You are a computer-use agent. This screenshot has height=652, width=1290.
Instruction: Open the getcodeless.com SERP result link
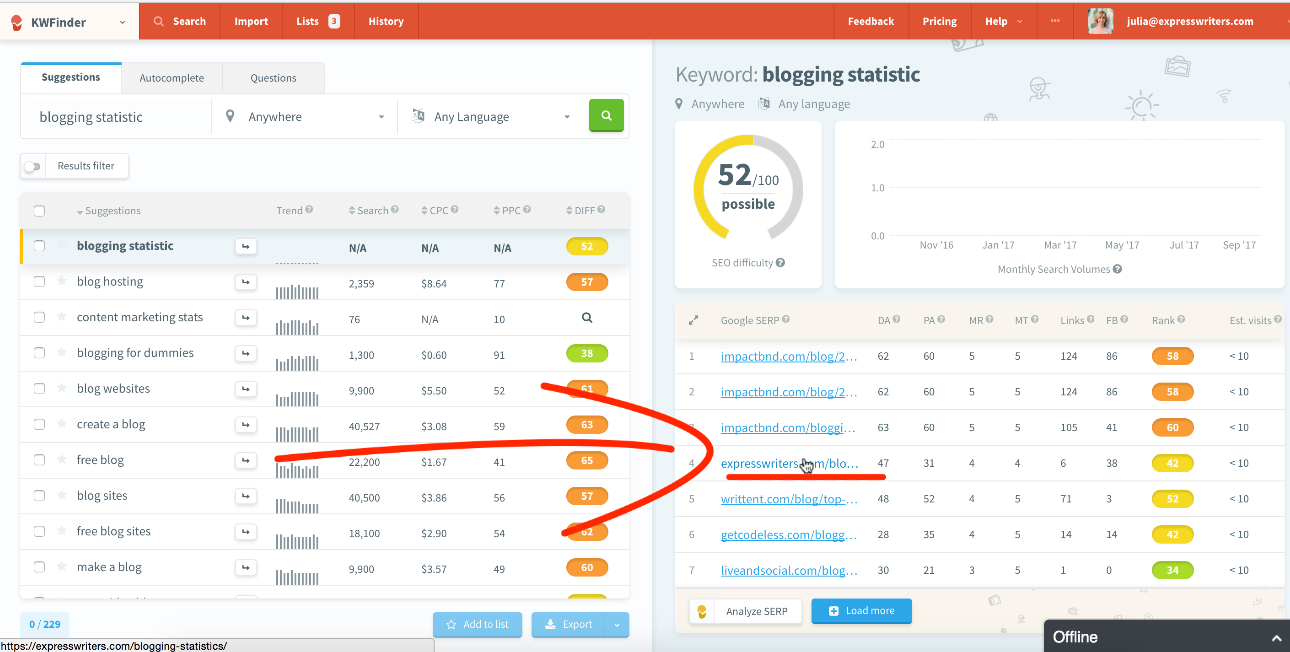pos(789,535)
